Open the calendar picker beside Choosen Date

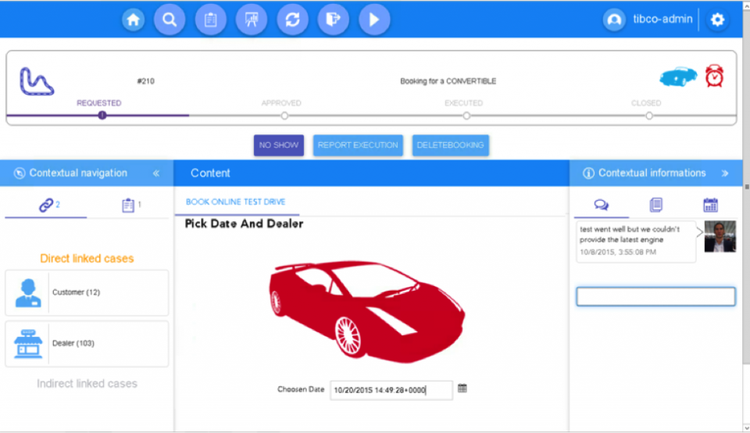pos(462,388)
